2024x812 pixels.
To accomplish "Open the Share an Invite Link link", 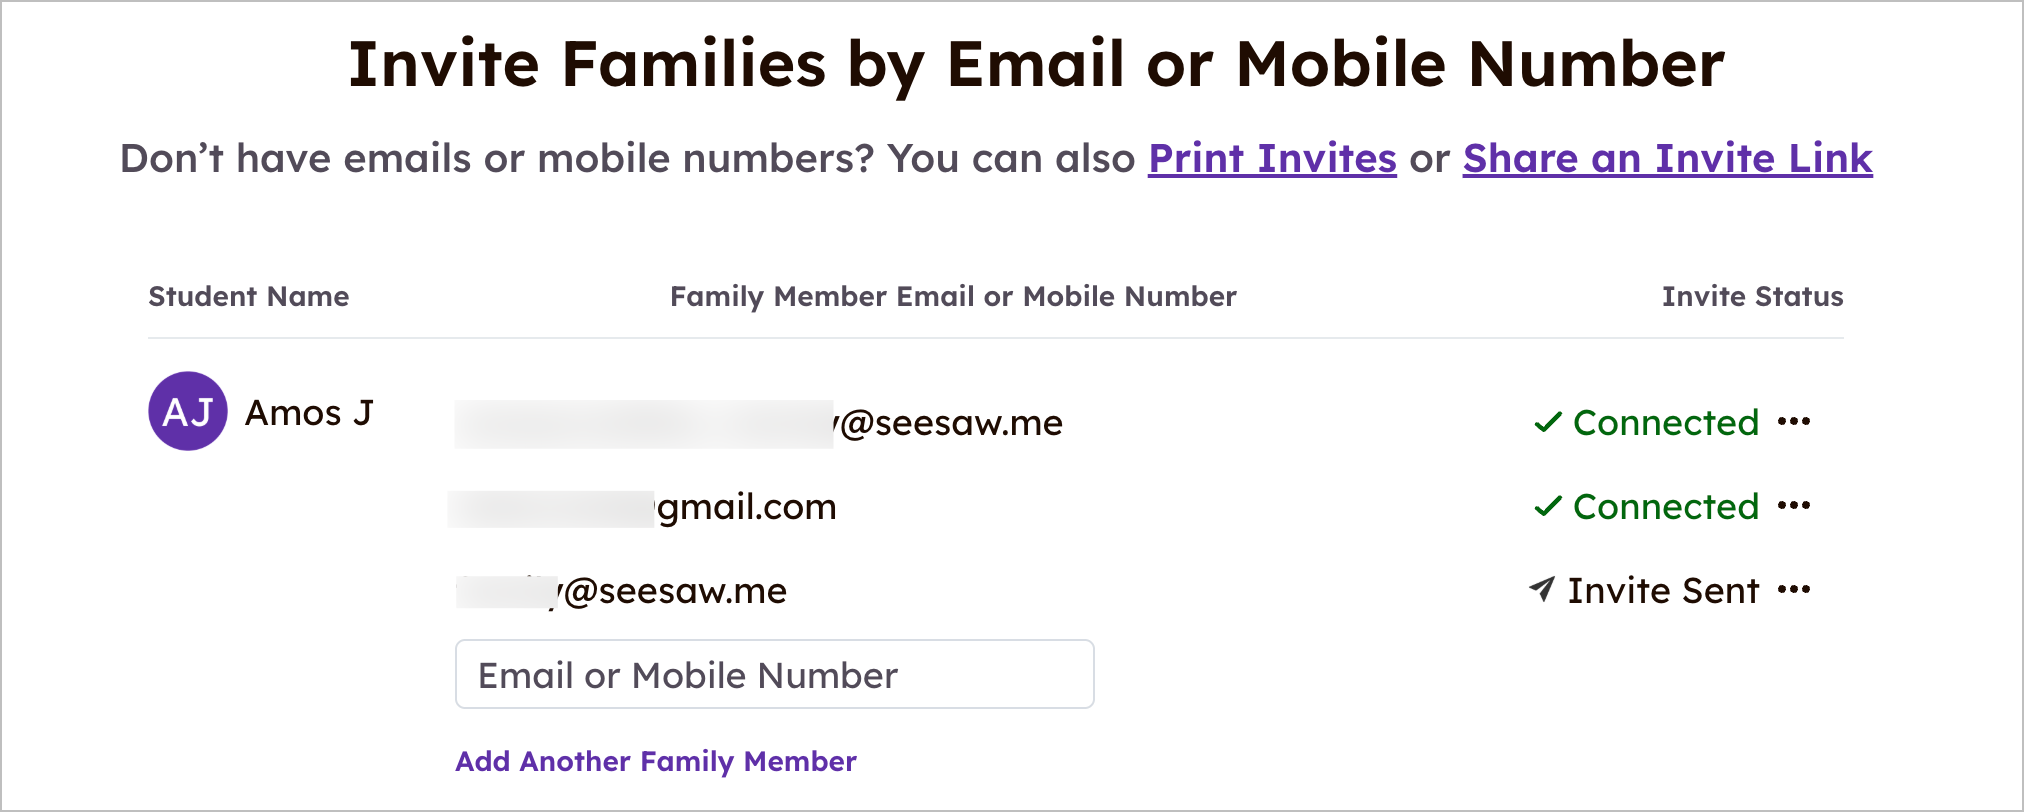I will (1667, 159).
